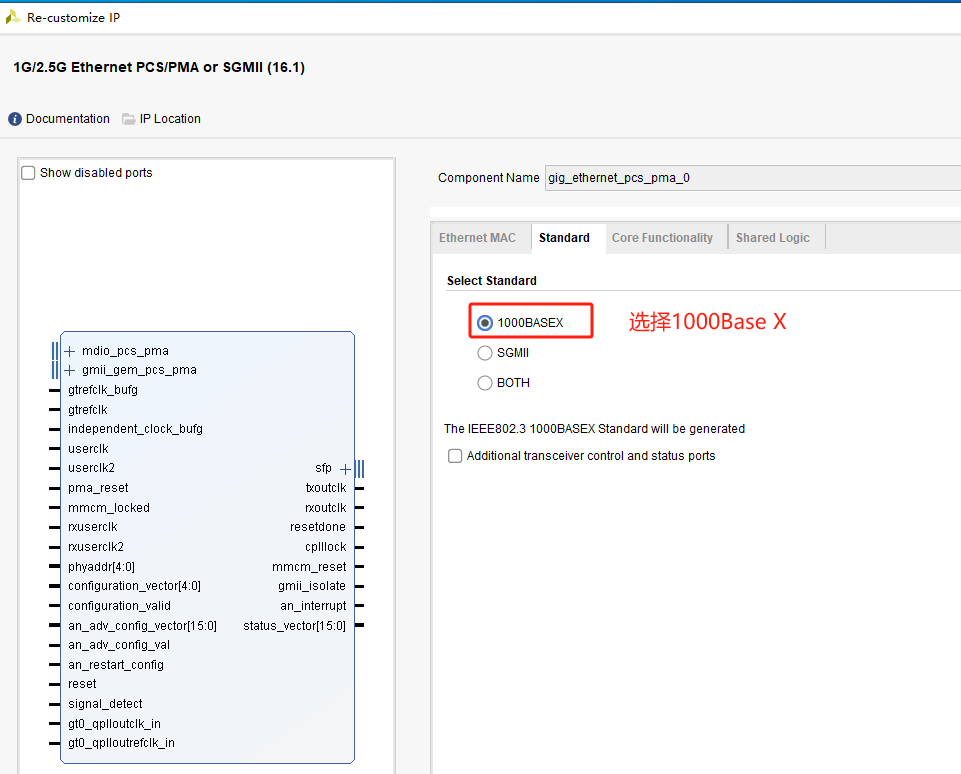The width and height of the screenshot is (961, 774).
Task: Click the an_interrupt output port
Action: (313, 605)
